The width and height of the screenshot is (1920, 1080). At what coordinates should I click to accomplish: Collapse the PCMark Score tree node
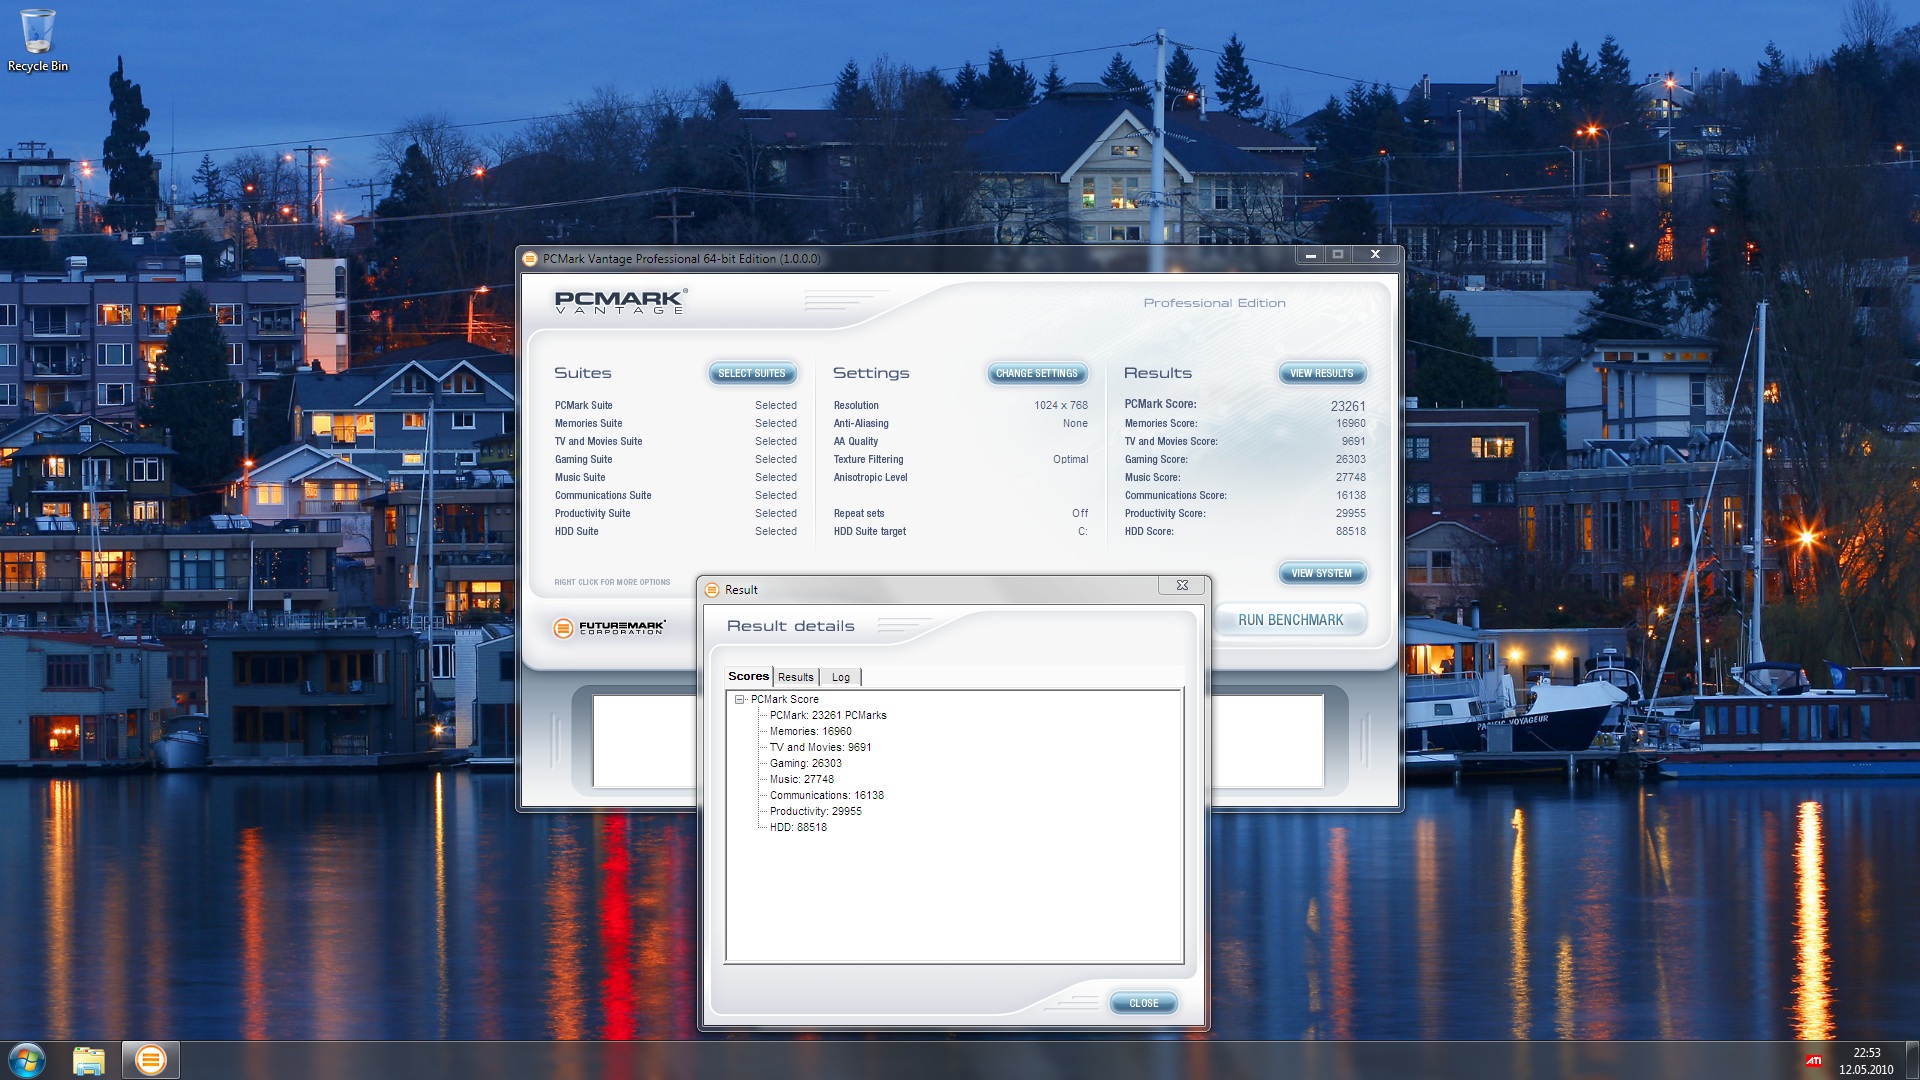[740, 700]
